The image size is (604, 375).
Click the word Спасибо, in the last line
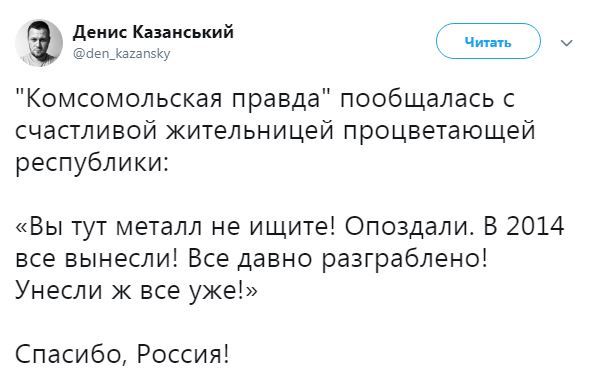(x=70, y=354)
